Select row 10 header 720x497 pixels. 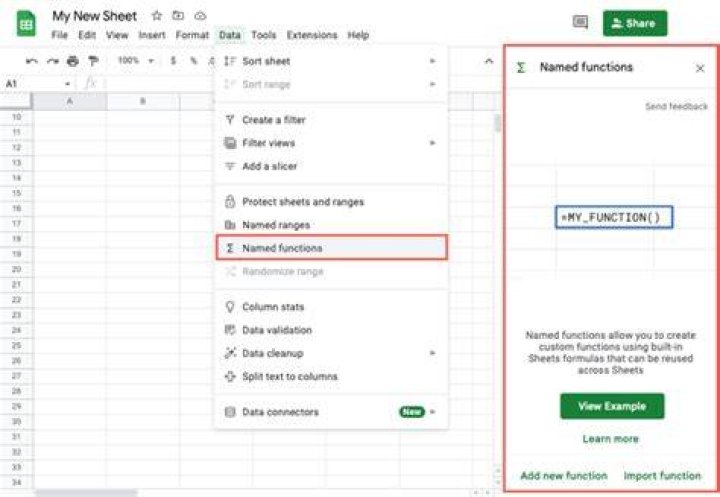click(x=17, y=117)
